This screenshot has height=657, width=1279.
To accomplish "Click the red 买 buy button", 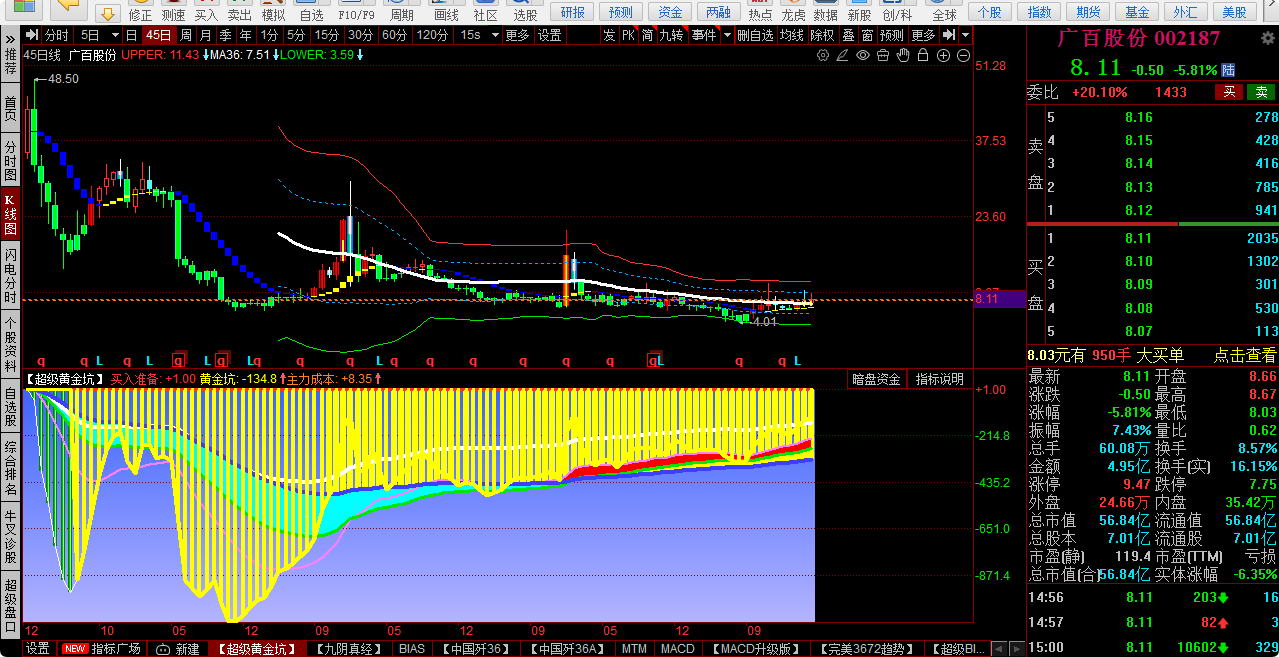I will (x=1228, y=92).
